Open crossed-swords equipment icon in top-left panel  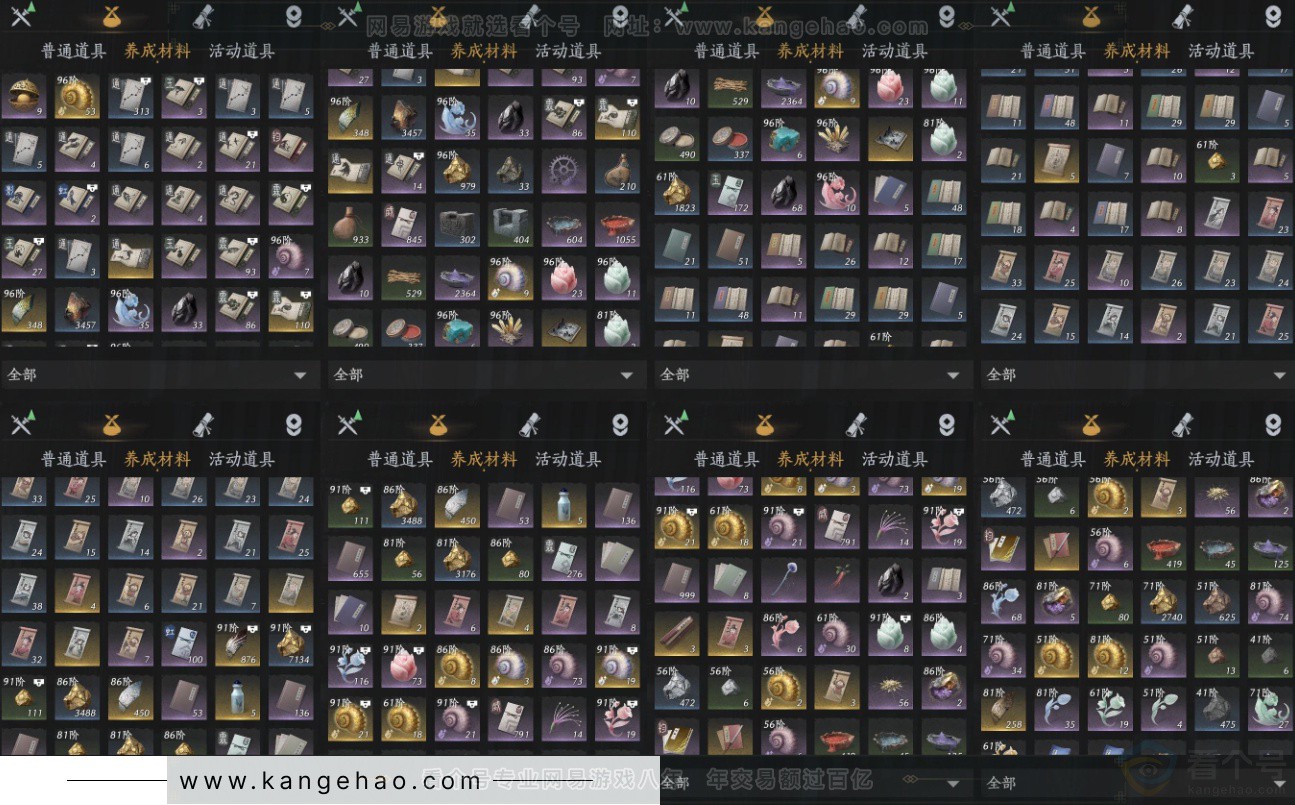click(22, 15)
